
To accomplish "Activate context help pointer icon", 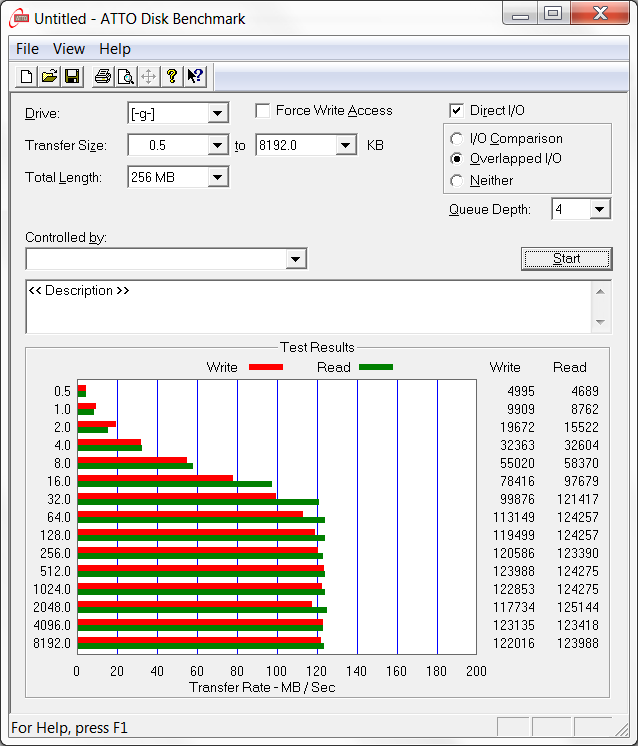I will click(195, 77).
